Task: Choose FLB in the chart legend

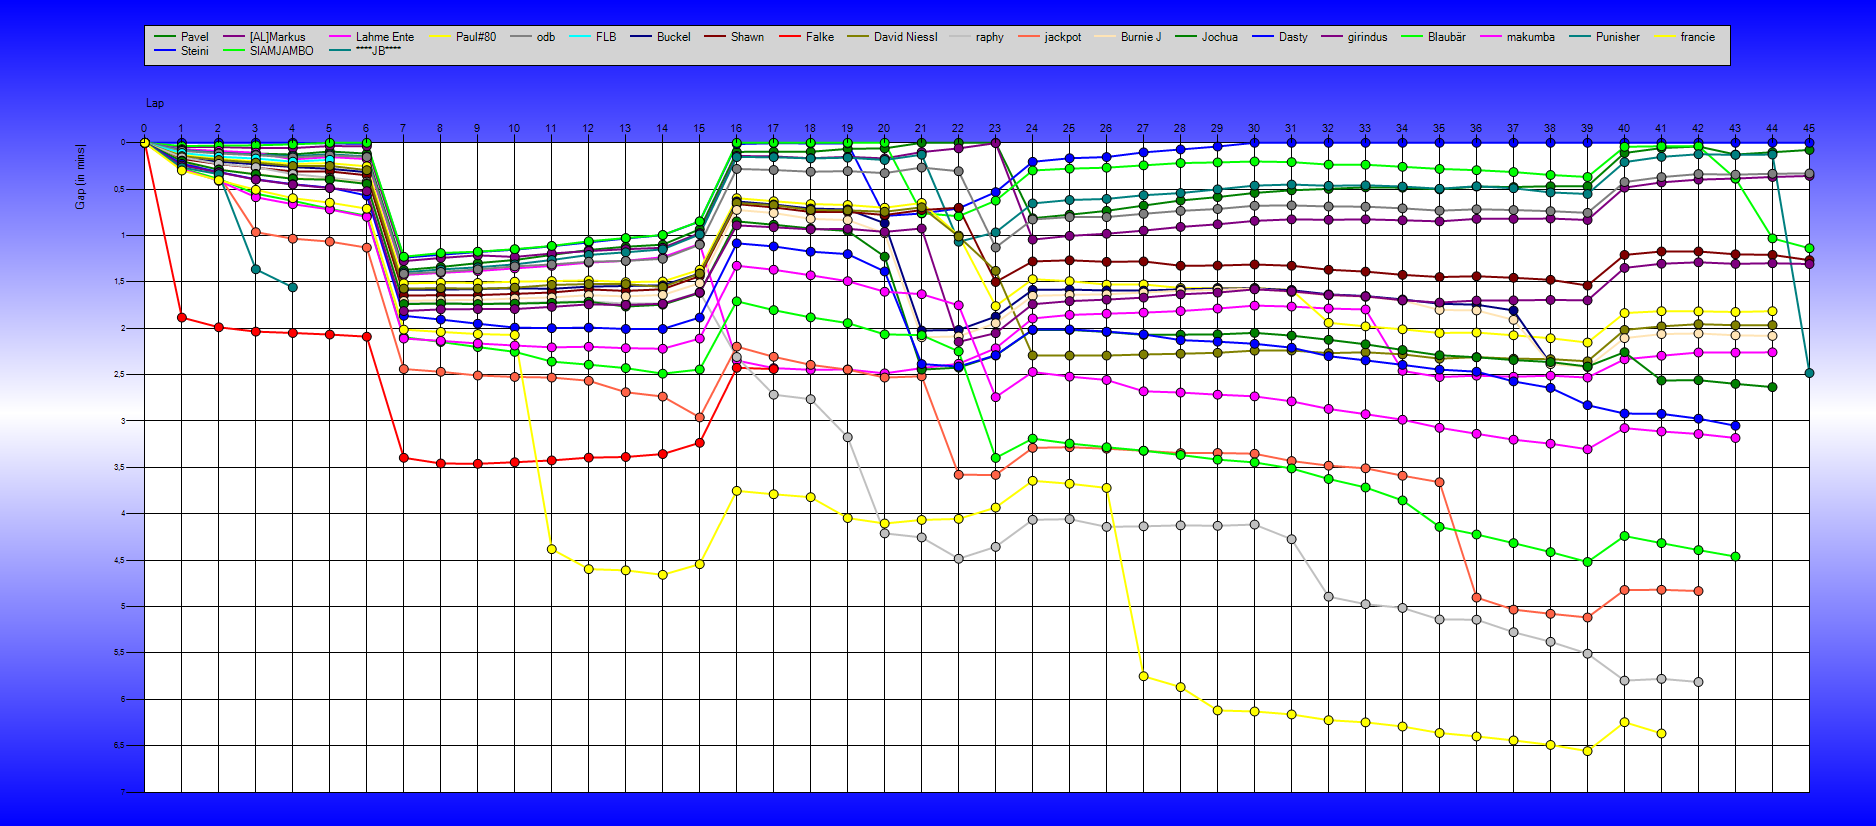Action: click(606, 37)
